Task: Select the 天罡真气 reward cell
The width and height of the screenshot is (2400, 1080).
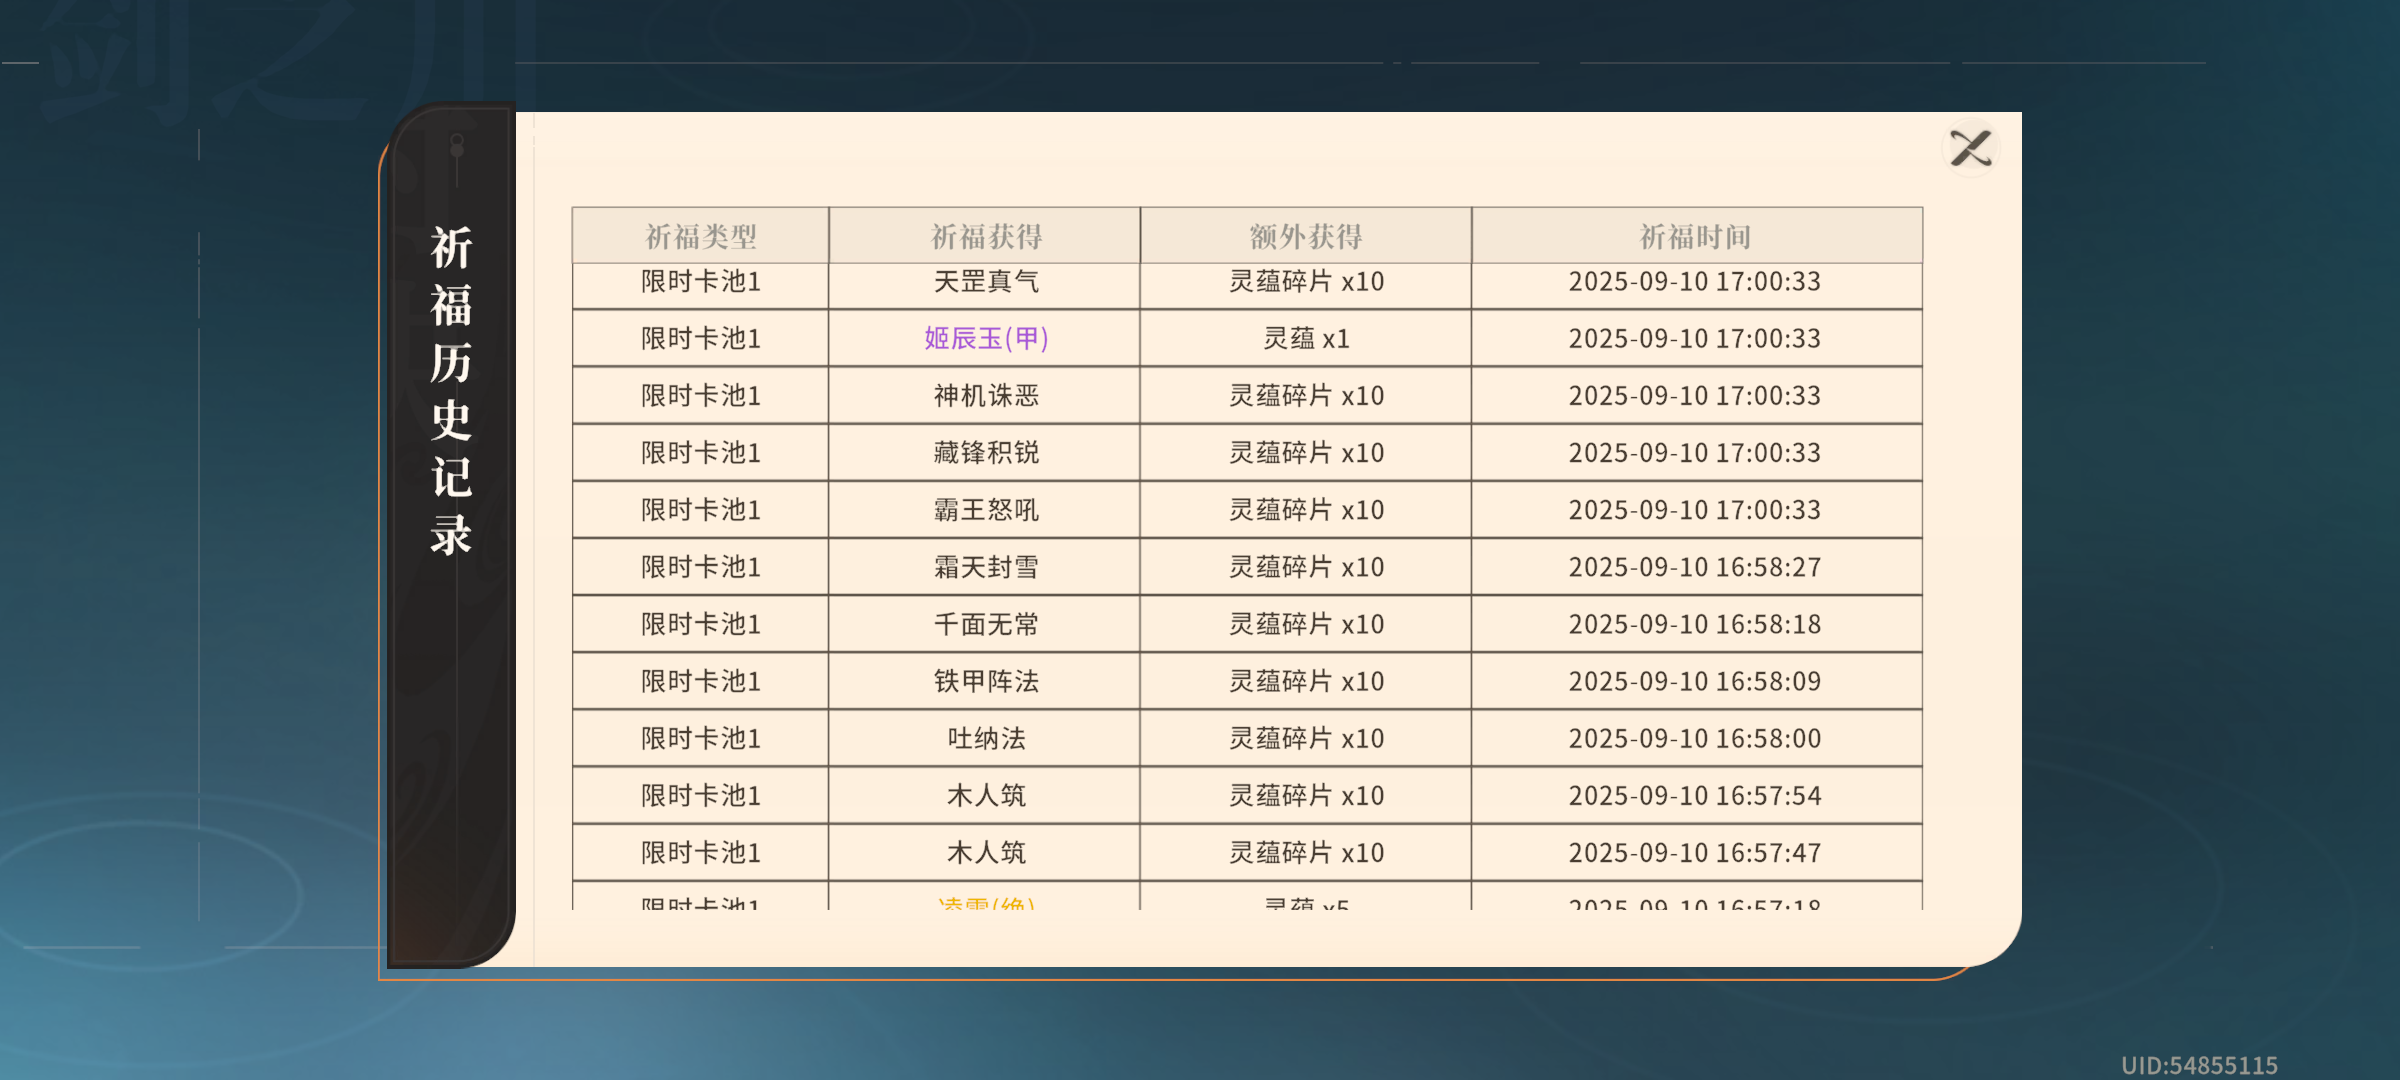Action: [x=985, y=282]
